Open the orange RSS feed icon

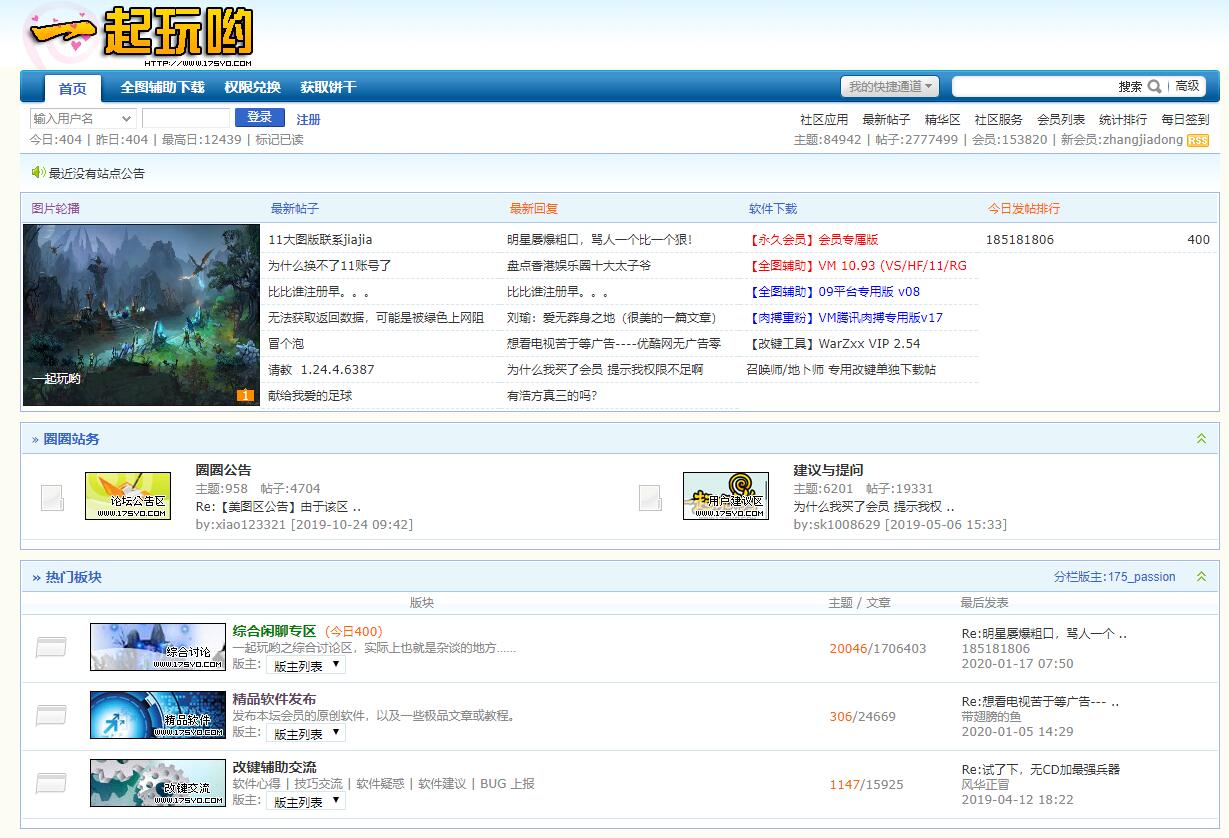[1197, 141]
